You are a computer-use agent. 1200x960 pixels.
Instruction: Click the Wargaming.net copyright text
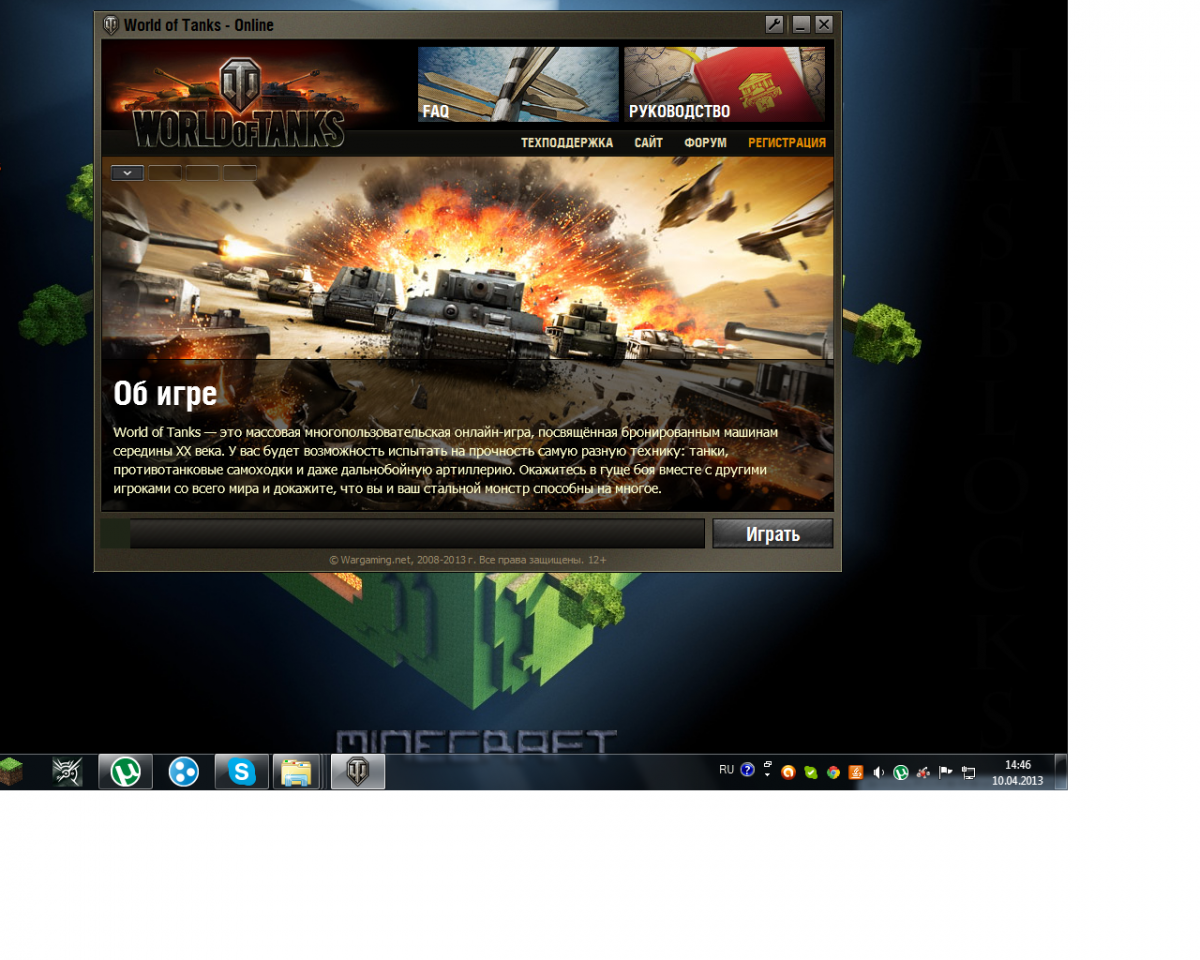click(x=467, y=560)
